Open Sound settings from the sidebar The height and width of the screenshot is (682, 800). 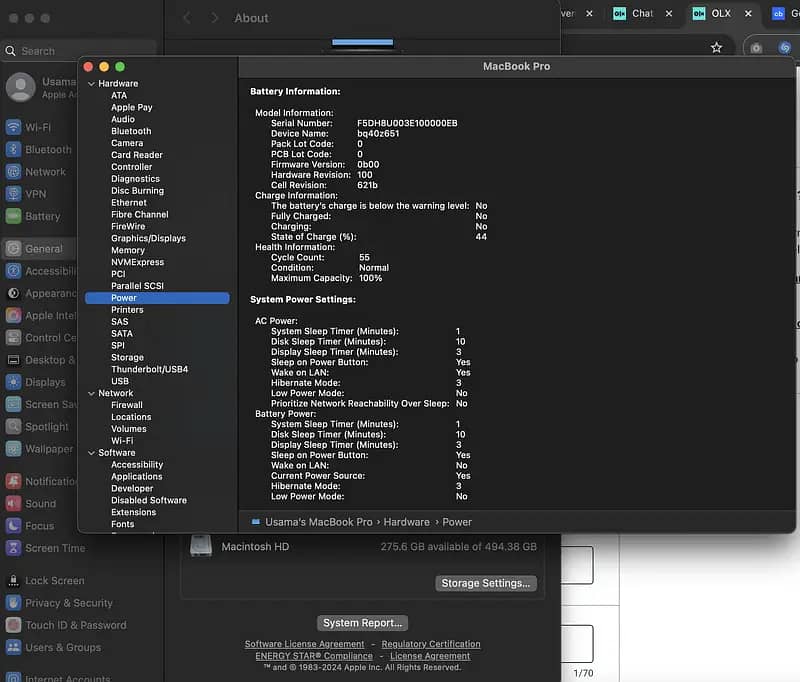point(40,503)
